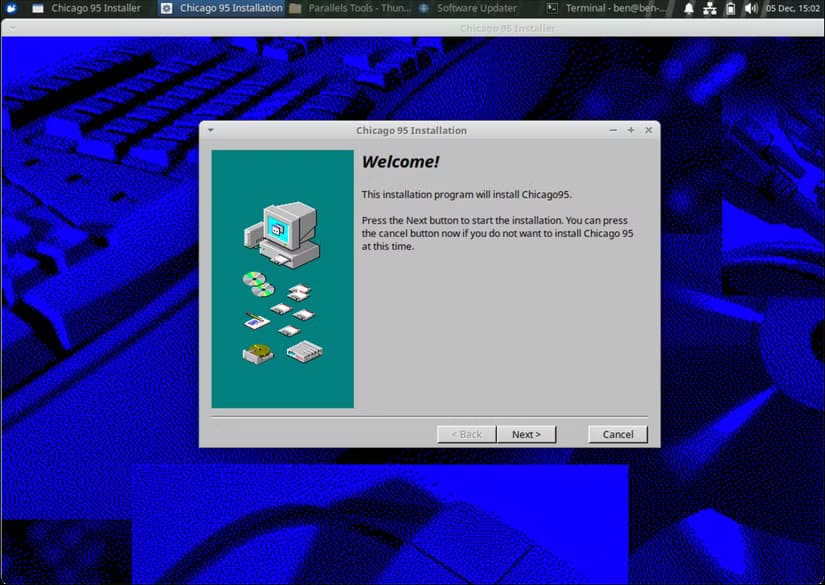Open Software Updater from the taskbar
Screen dimensions: 825x585
coord(468,8)
